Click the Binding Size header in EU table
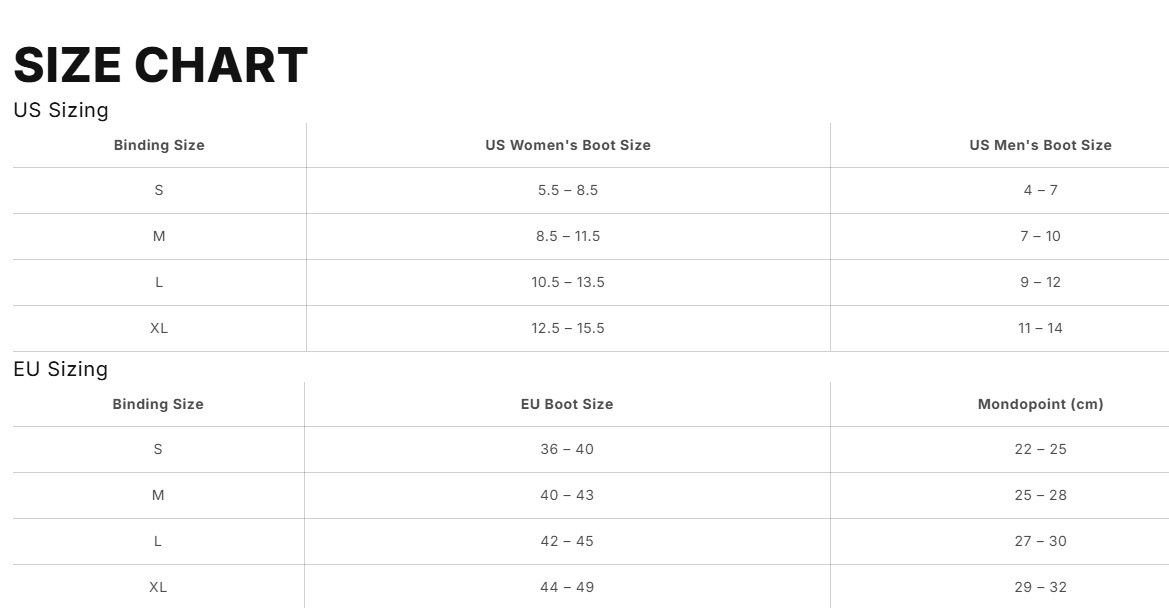The height and width of the screenshot is (608, 1169). (158, 404)
